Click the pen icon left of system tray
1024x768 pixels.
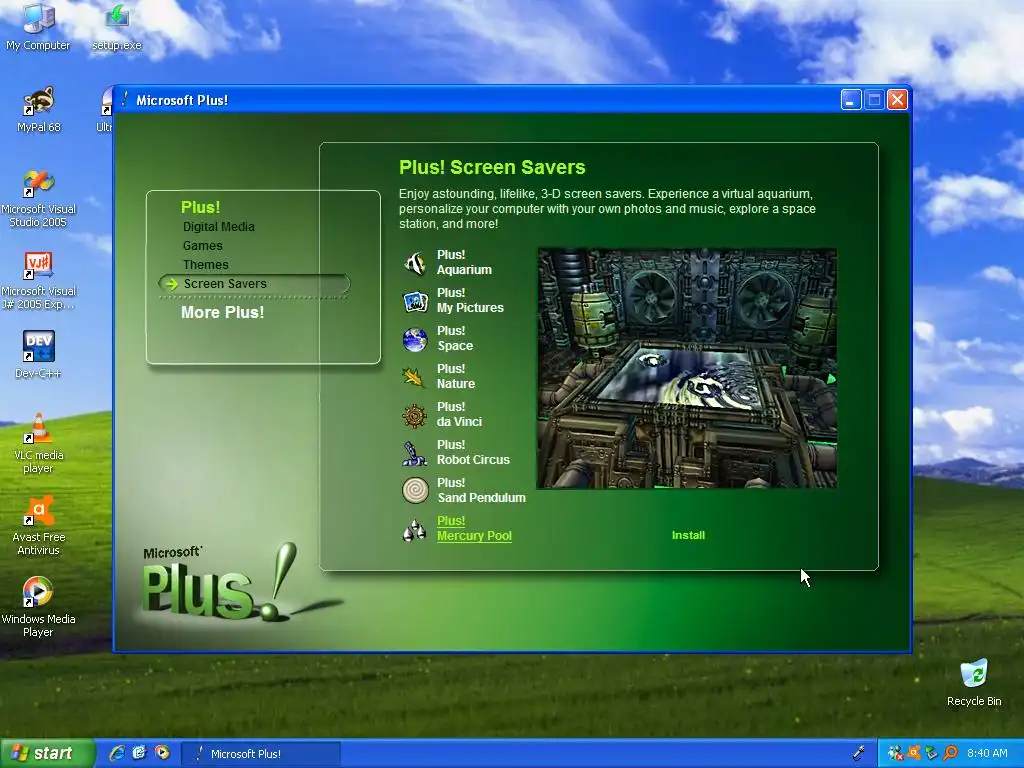click(x=859, y=753)
